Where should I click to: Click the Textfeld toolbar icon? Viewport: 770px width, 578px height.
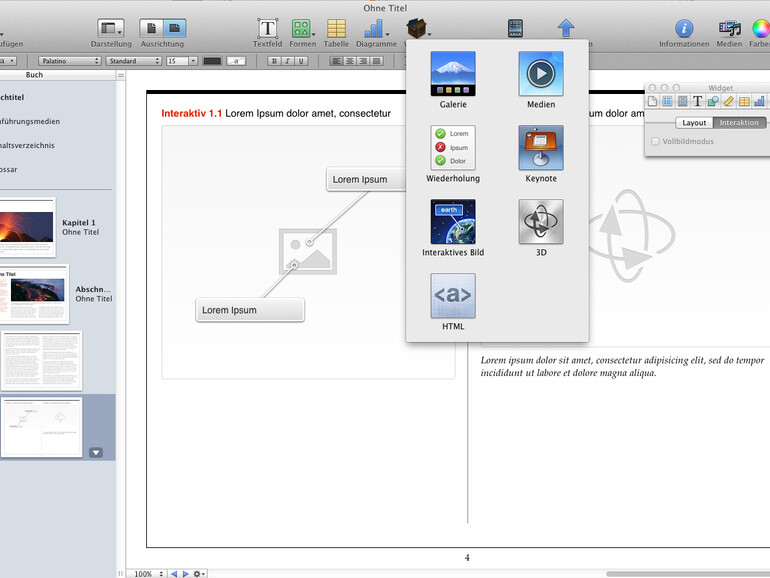tap(268, 28)
